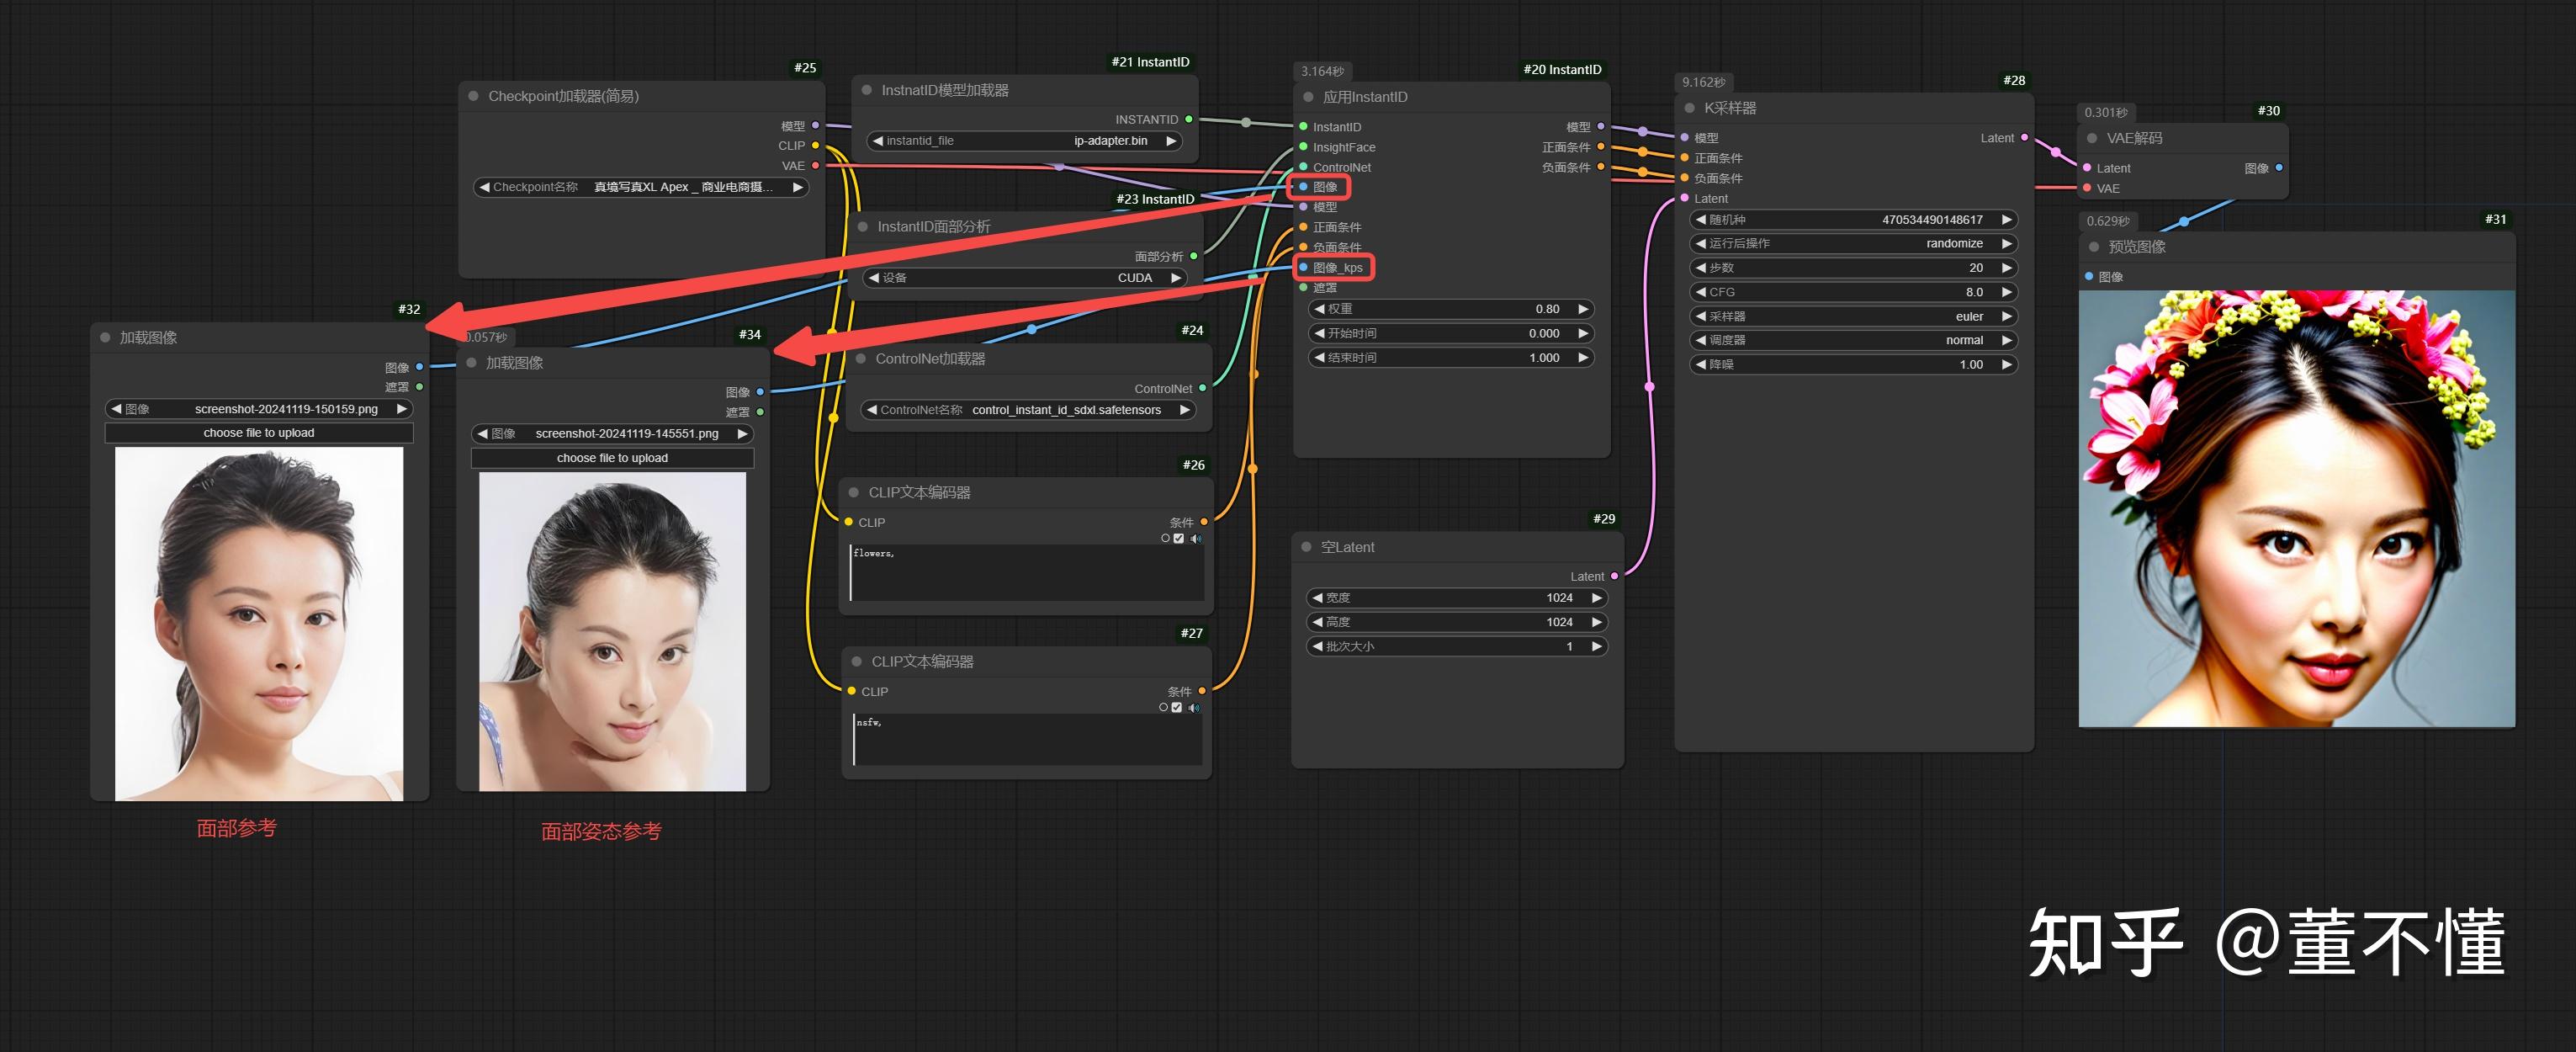Click the #28 badge above K采样器
Screen dimensions: 2576x1052
click(x=2014, y=80)
